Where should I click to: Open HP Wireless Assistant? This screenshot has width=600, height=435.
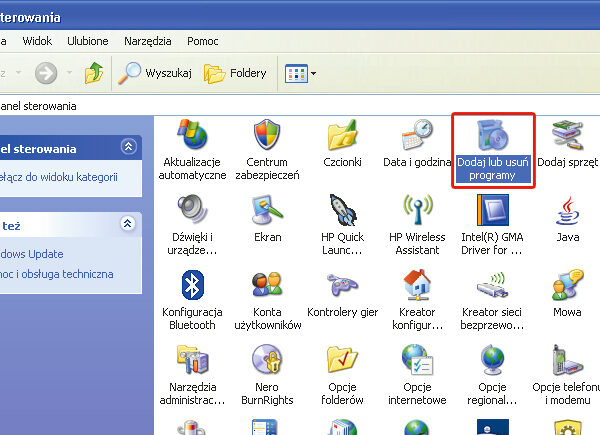click(416, 213)
